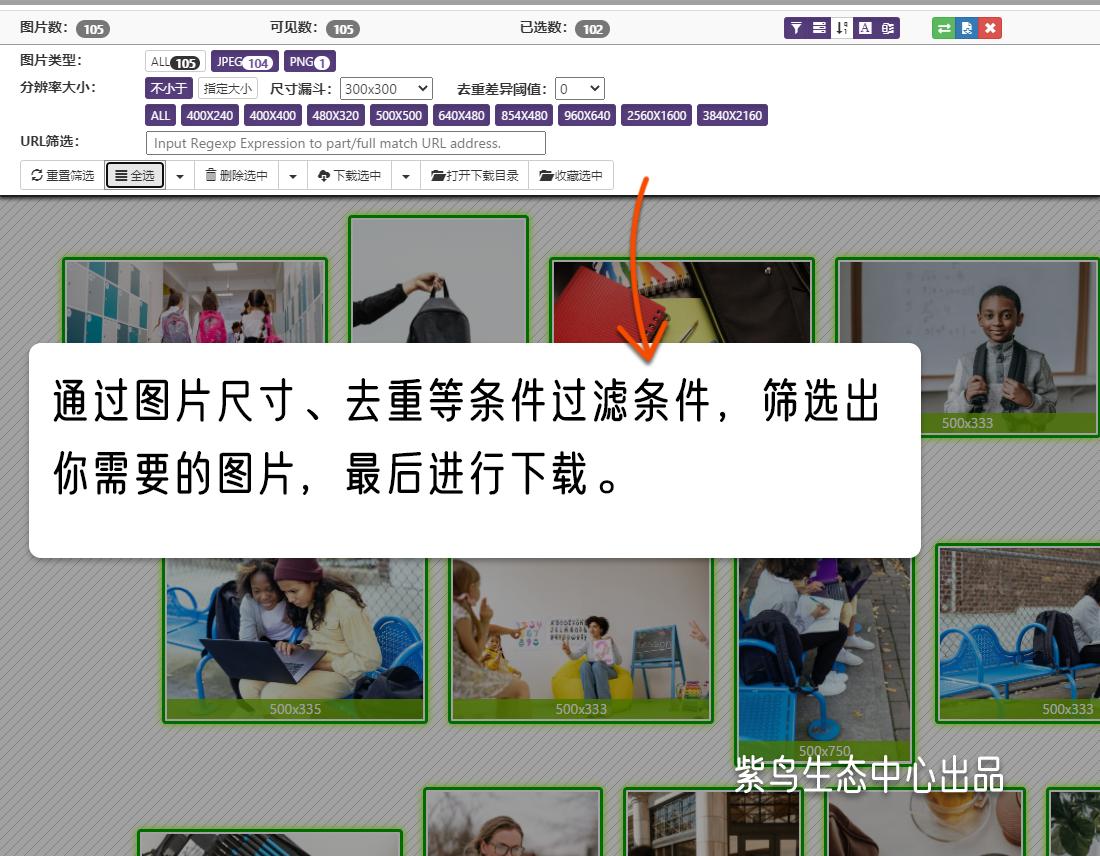Expand the dropdown arrow next to 全选
The width and height of the screenshot is (1100, 856).
[x=178, y=175]
